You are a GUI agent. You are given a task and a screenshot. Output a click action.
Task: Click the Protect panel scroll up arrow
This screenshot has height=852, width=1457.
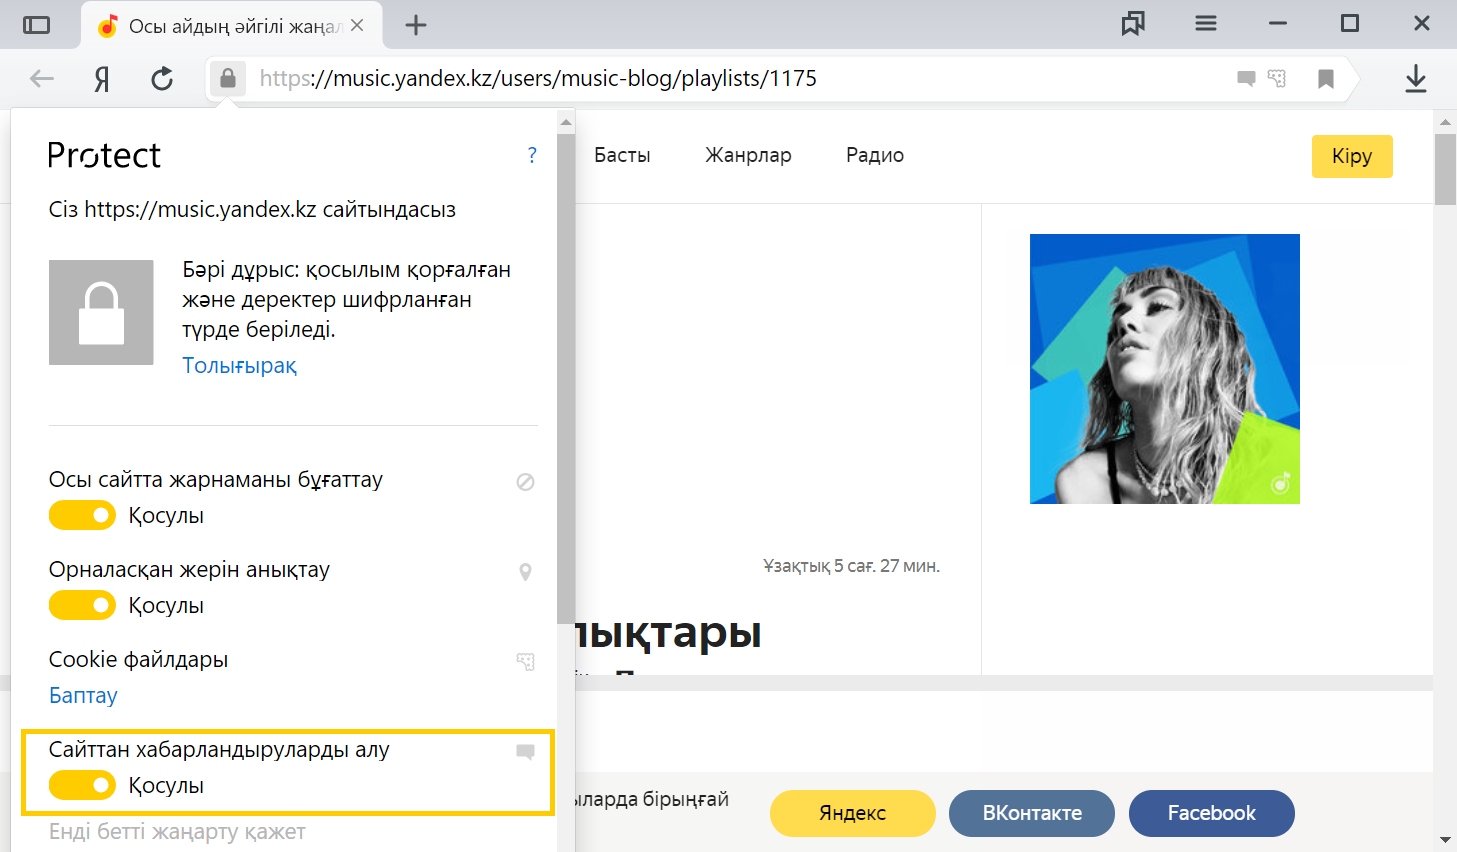pos(566,122)
